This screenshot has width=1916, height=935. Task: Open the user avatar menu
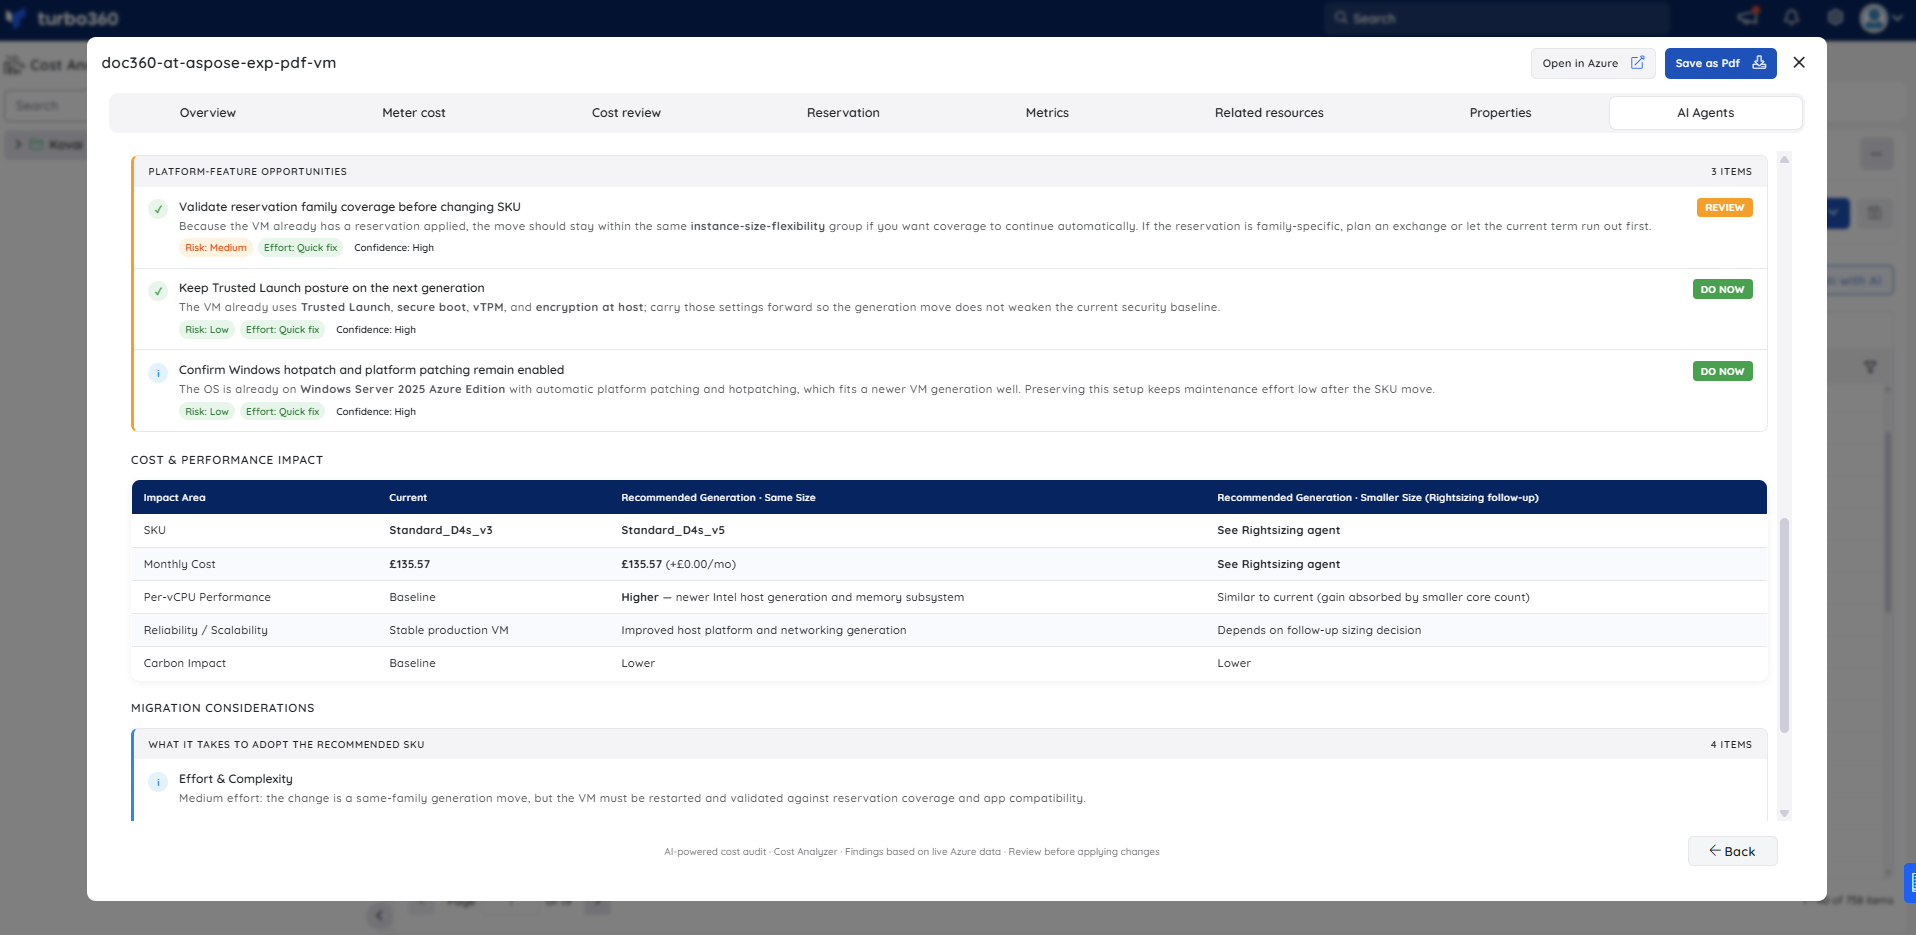[1880, 18]
